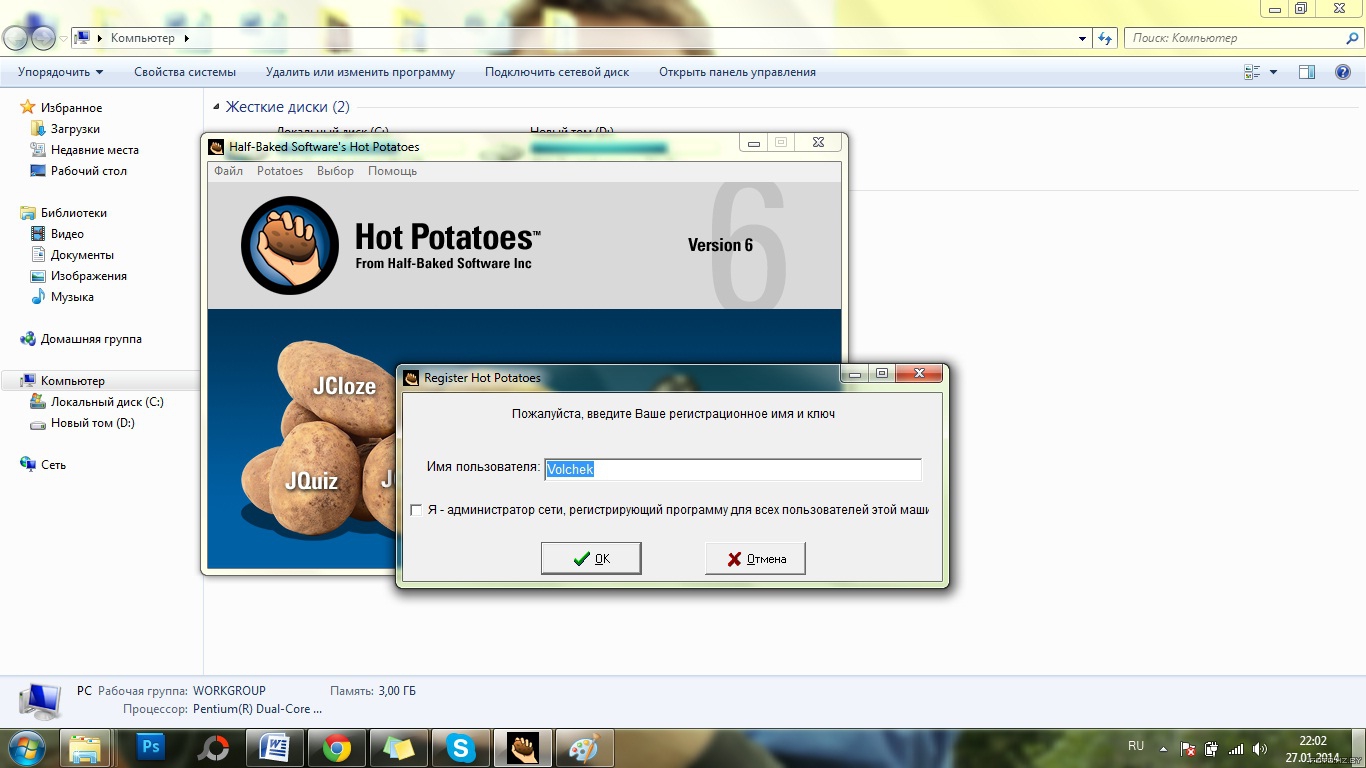Confirm registration with the OK button
The width and height of the screenshot is (1366, 768).
[x=591, y=559]
